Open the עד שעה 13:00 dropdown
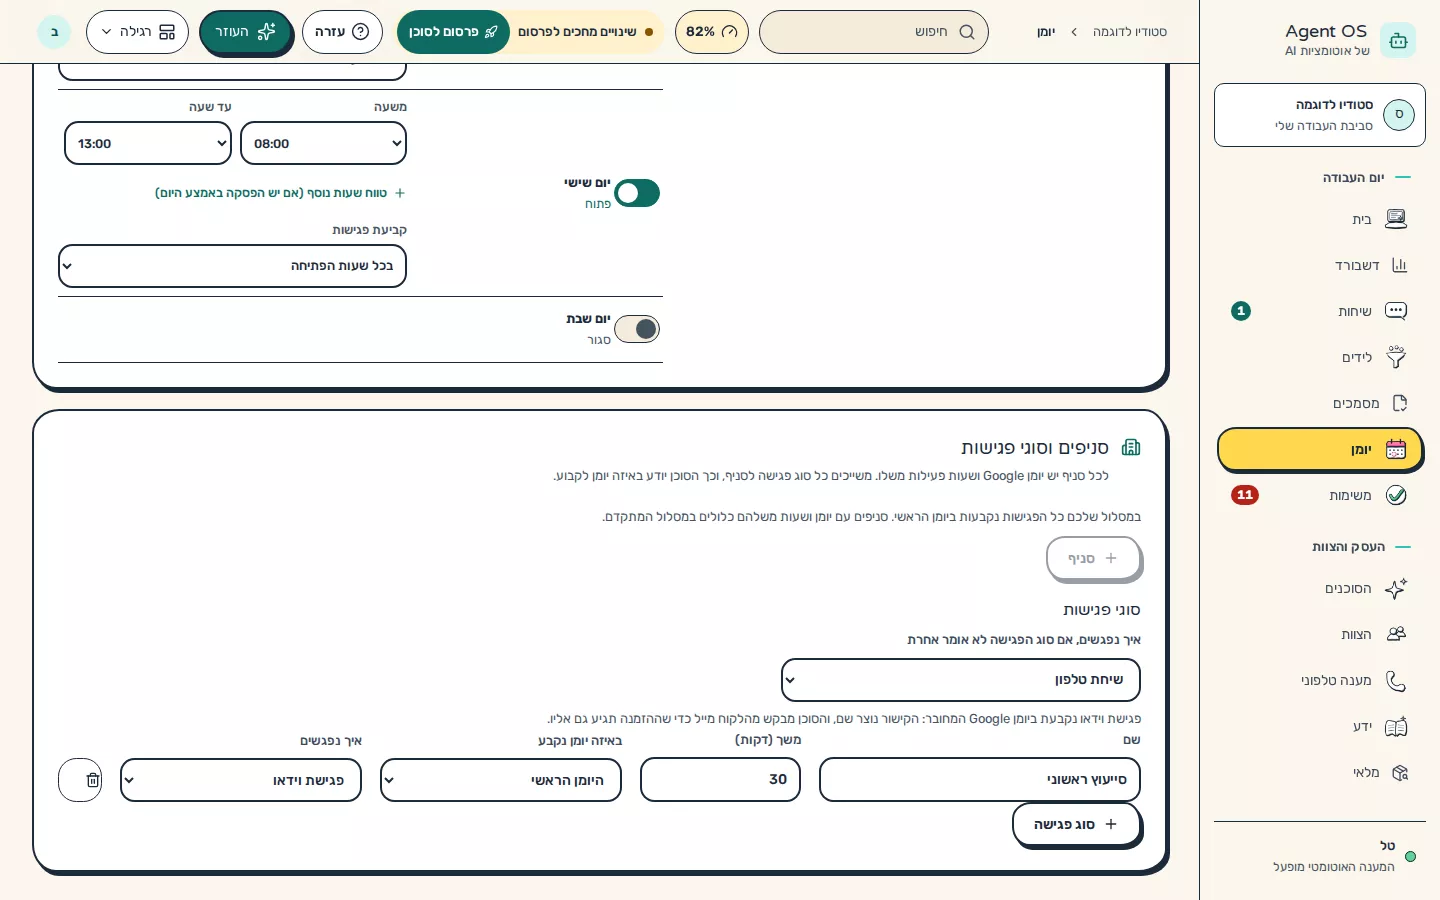Screen dimensions: 1440x900 (148, 143)
